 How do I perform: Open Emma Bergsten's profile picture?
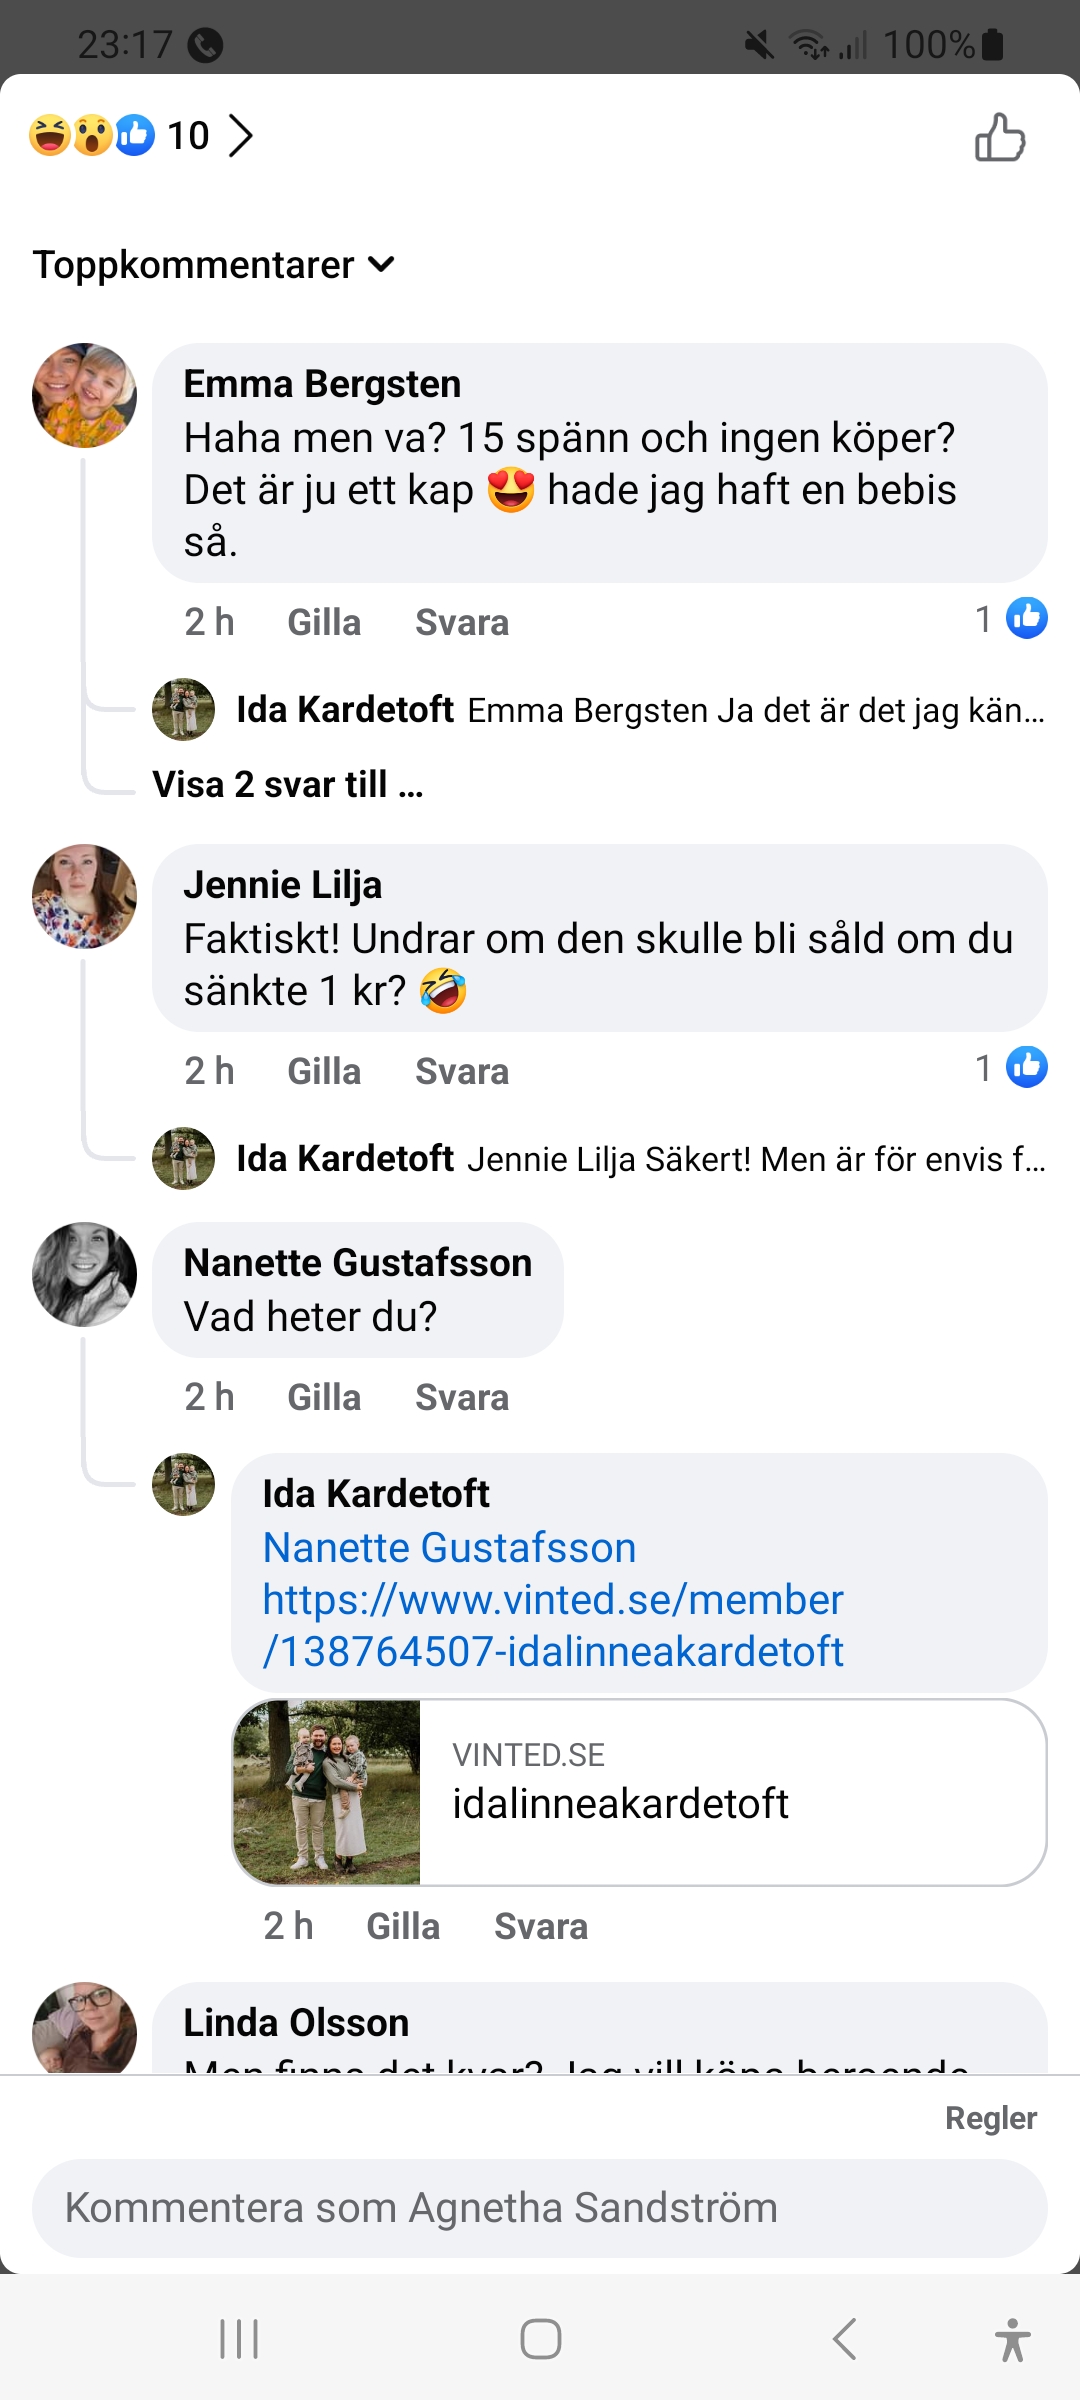coord(85,396)
